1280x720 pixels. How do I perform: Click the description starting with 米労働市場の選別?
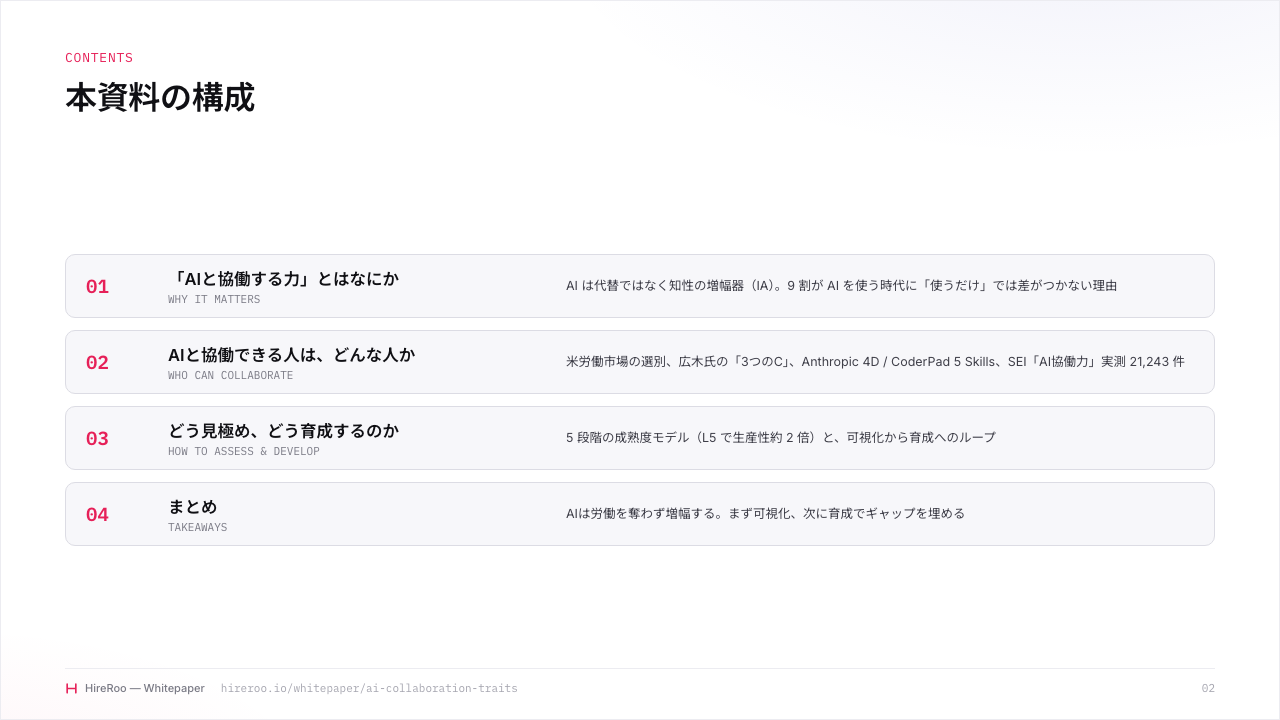(875, 362)
